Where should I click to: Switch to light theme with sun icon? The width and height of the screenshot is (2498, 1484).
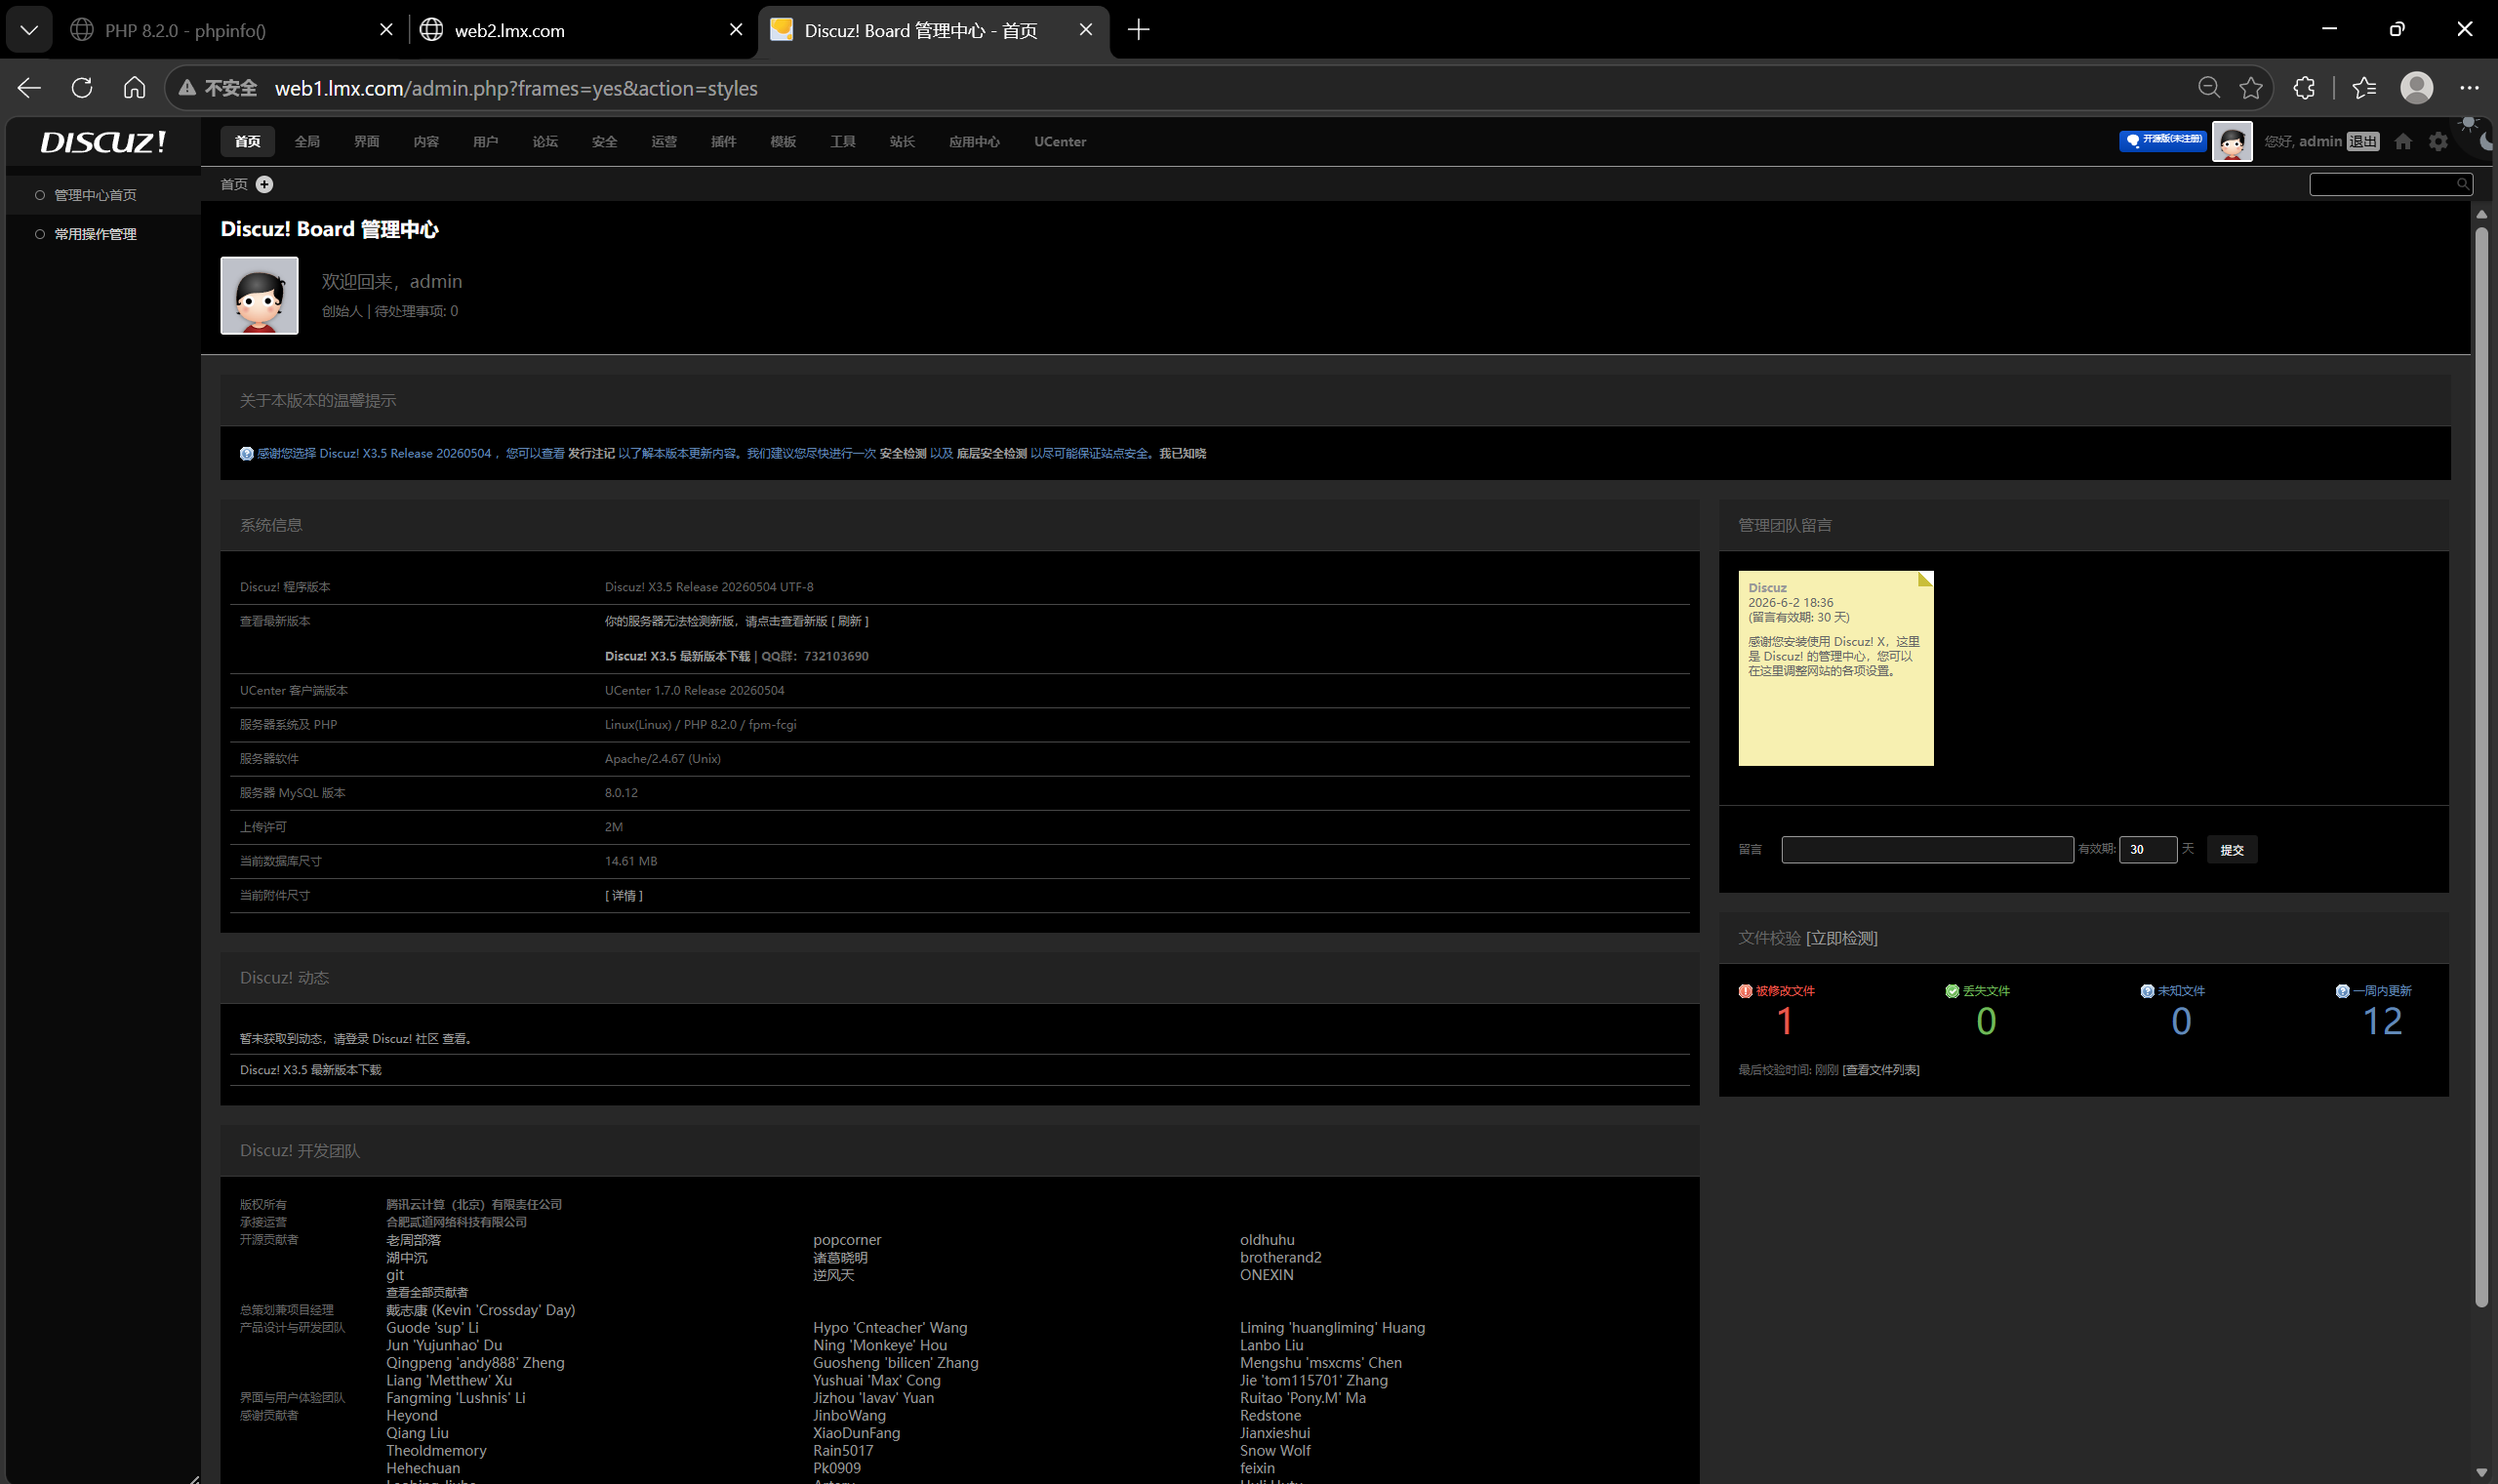[2468, 124]
